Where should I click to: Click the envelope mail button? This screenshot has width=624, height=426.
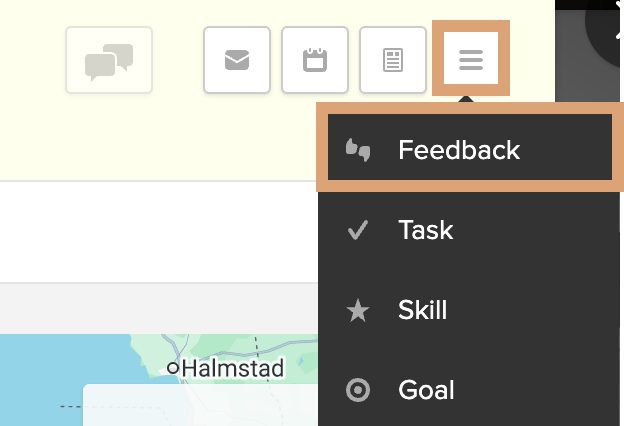click(237, 60)
